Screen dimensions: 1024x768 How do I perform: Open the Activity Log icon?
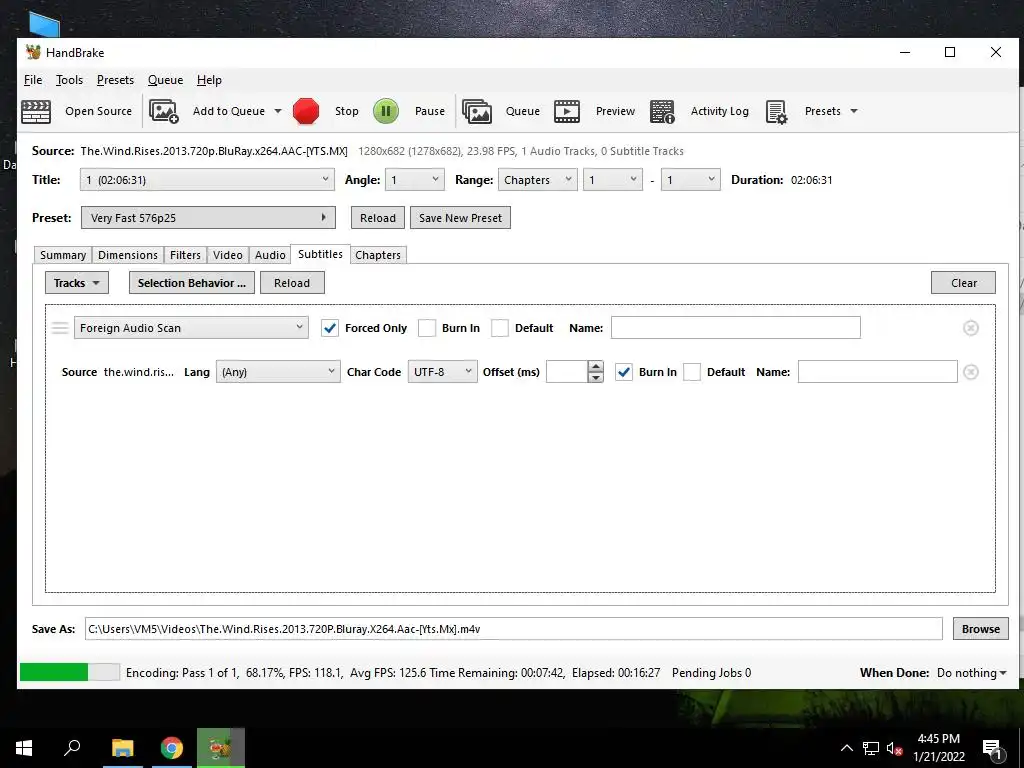(x=662, y=111)
